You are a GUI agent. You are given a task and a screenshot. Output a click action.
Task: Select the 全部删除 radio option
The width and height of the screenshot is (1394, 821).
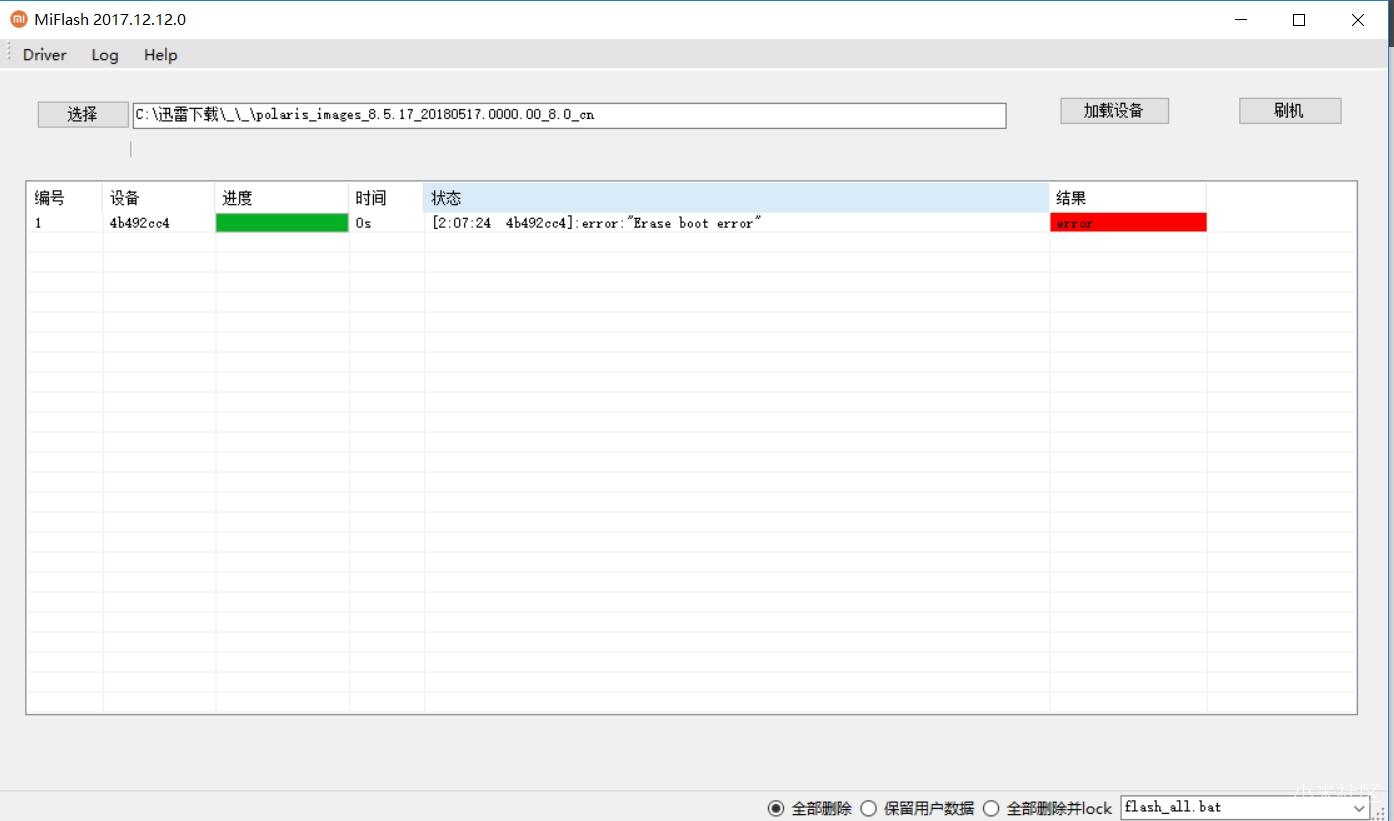point(776,808)
